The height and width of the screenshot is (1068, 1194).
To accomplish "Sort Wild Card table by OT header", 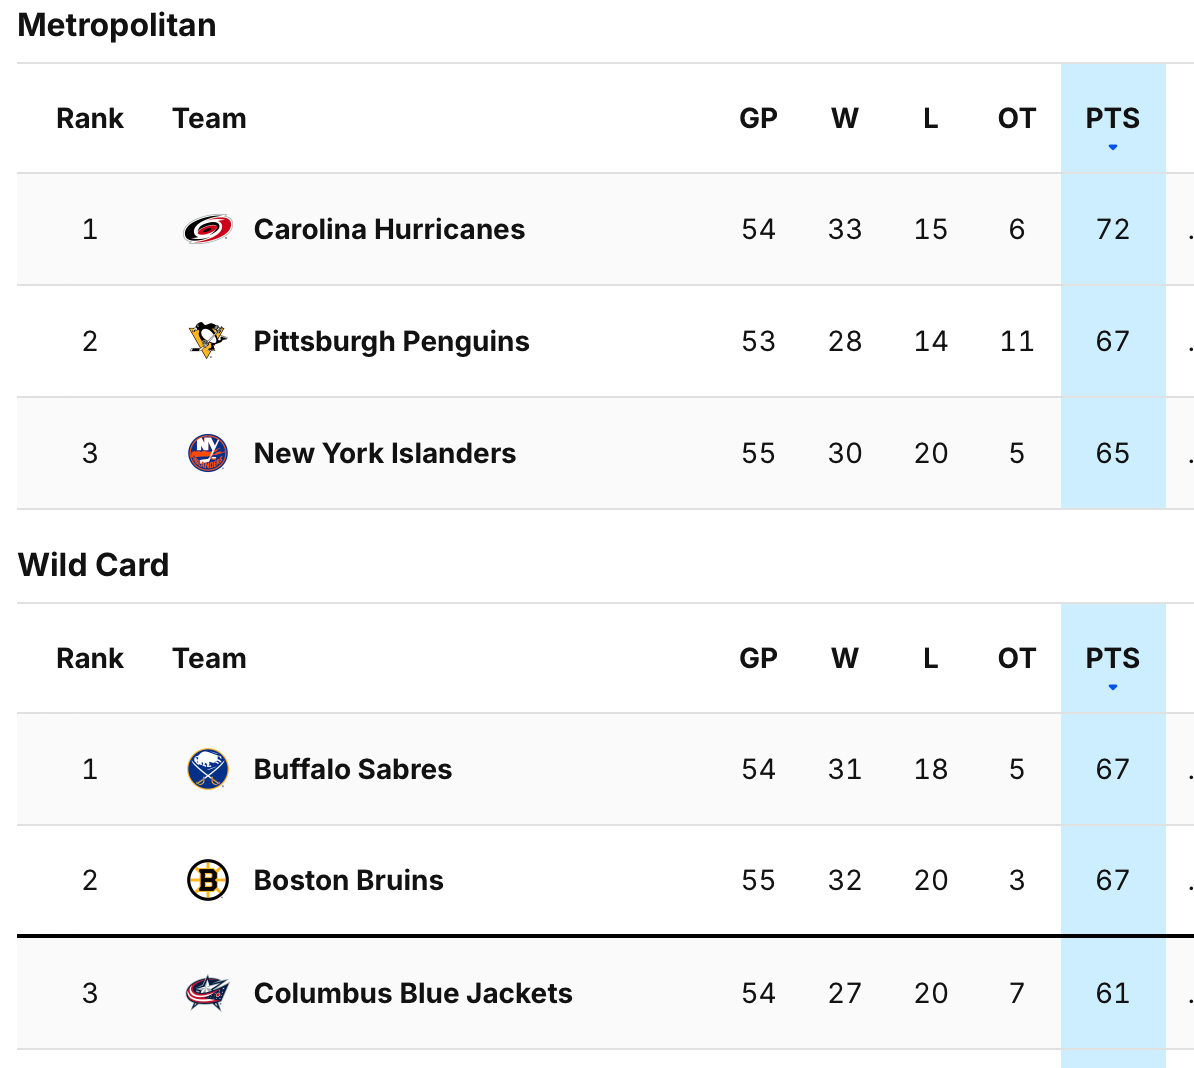I will (x=1016, y=658).
